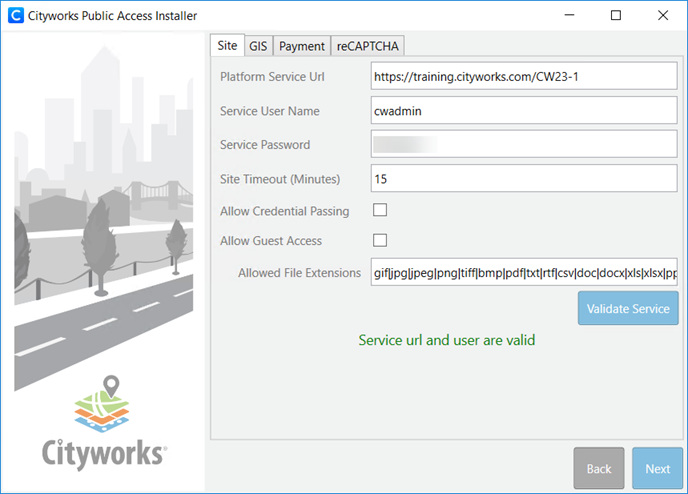Switch to the Site tab
This screenshot has height=494, width=688.
pos(227,46)
